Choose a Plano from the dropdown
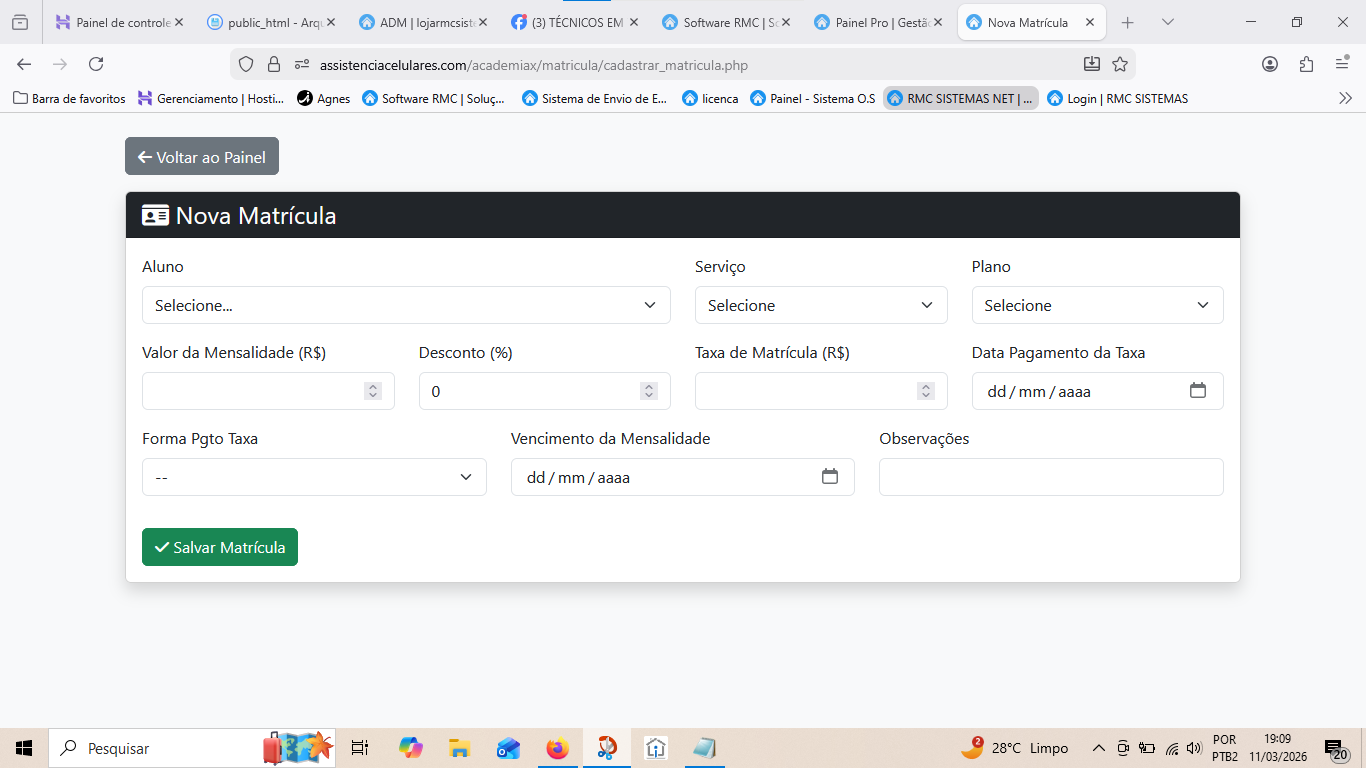 [x=1097, y=305]
